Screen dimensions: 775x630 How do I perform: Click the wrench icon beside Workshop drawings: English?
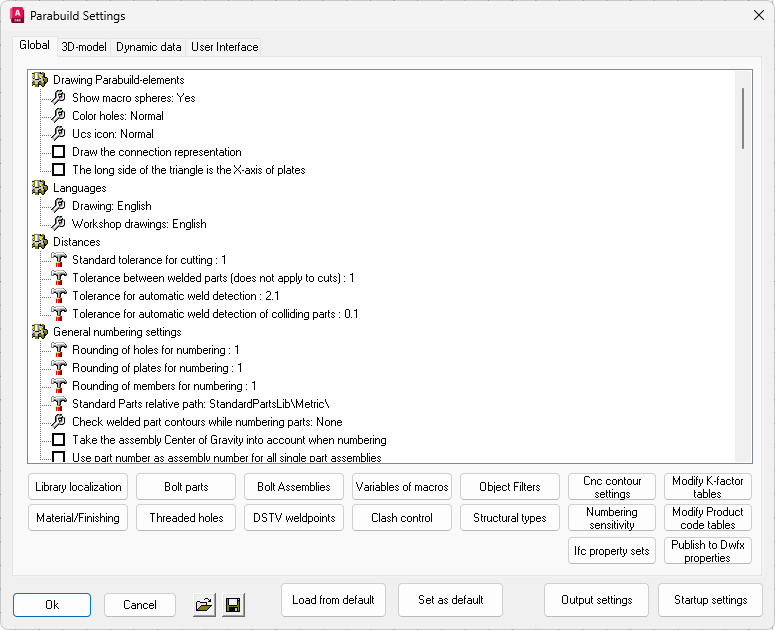(58, 223)
